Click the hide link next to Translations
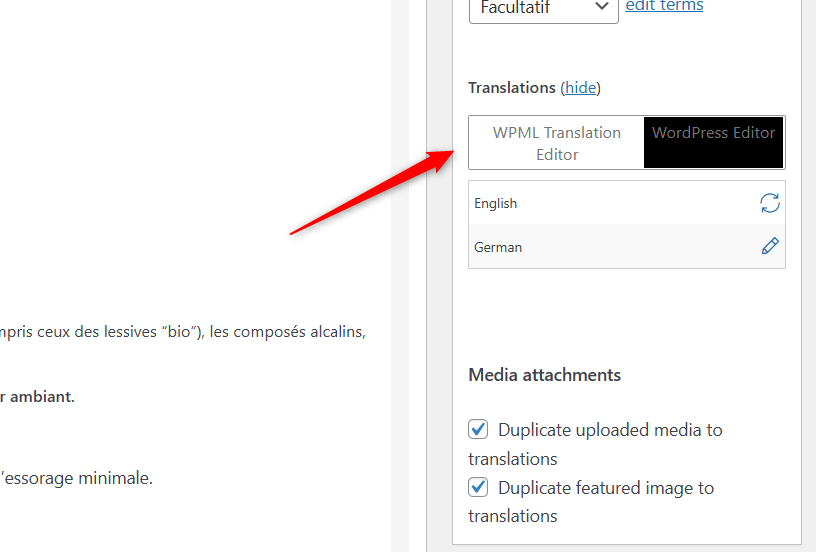This screenshot has height=552, width=816. coord(580,87)
